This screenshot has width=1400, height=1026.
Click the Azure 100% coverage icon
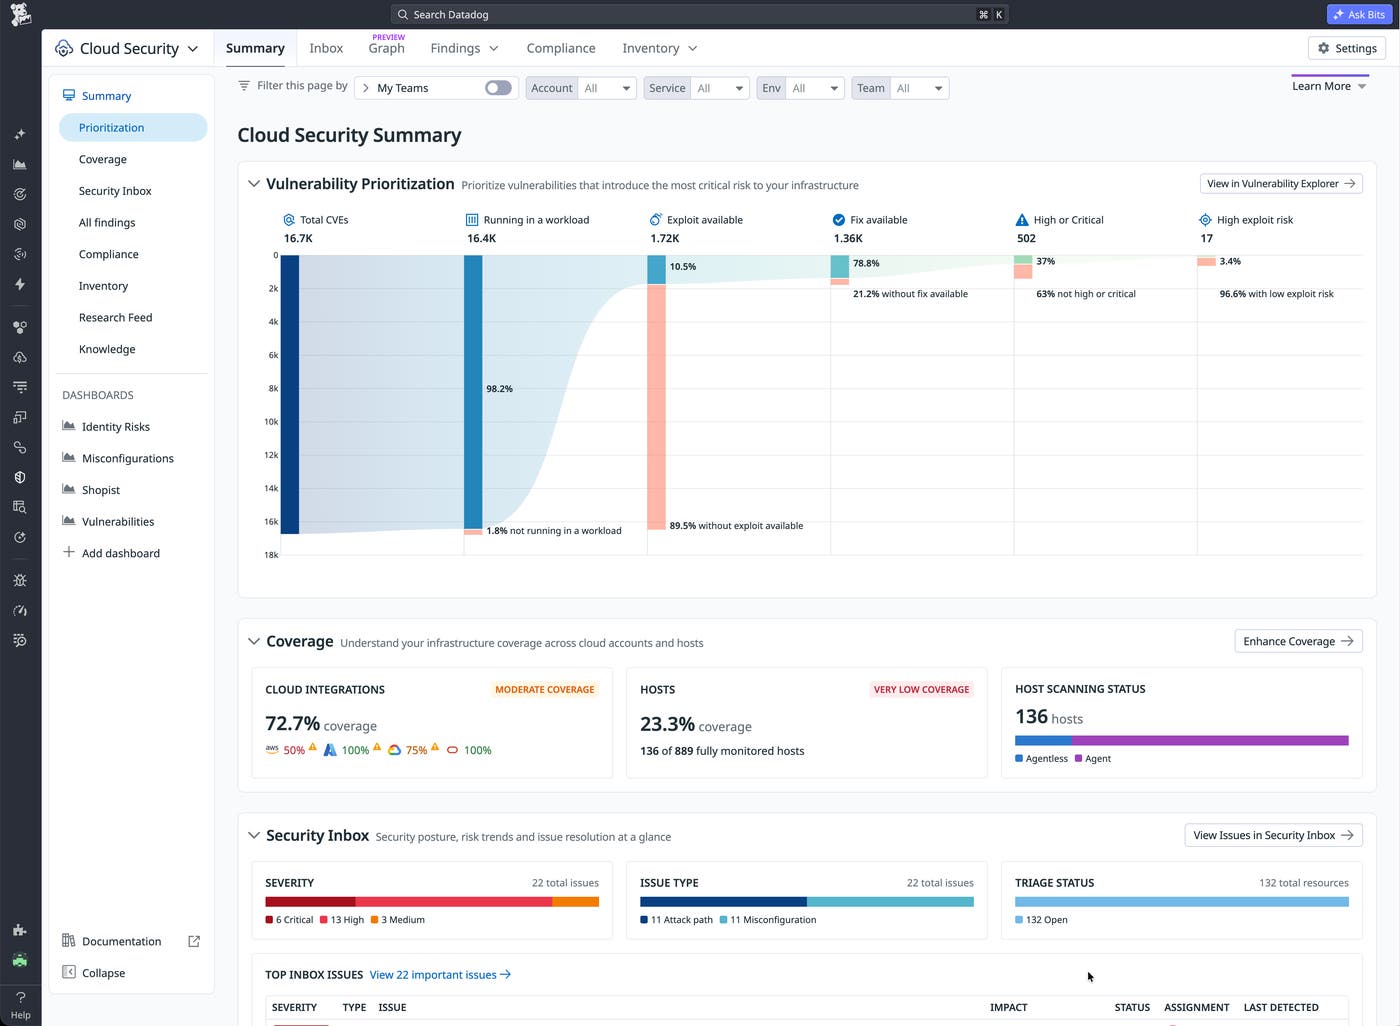click(x=330, y=750)
